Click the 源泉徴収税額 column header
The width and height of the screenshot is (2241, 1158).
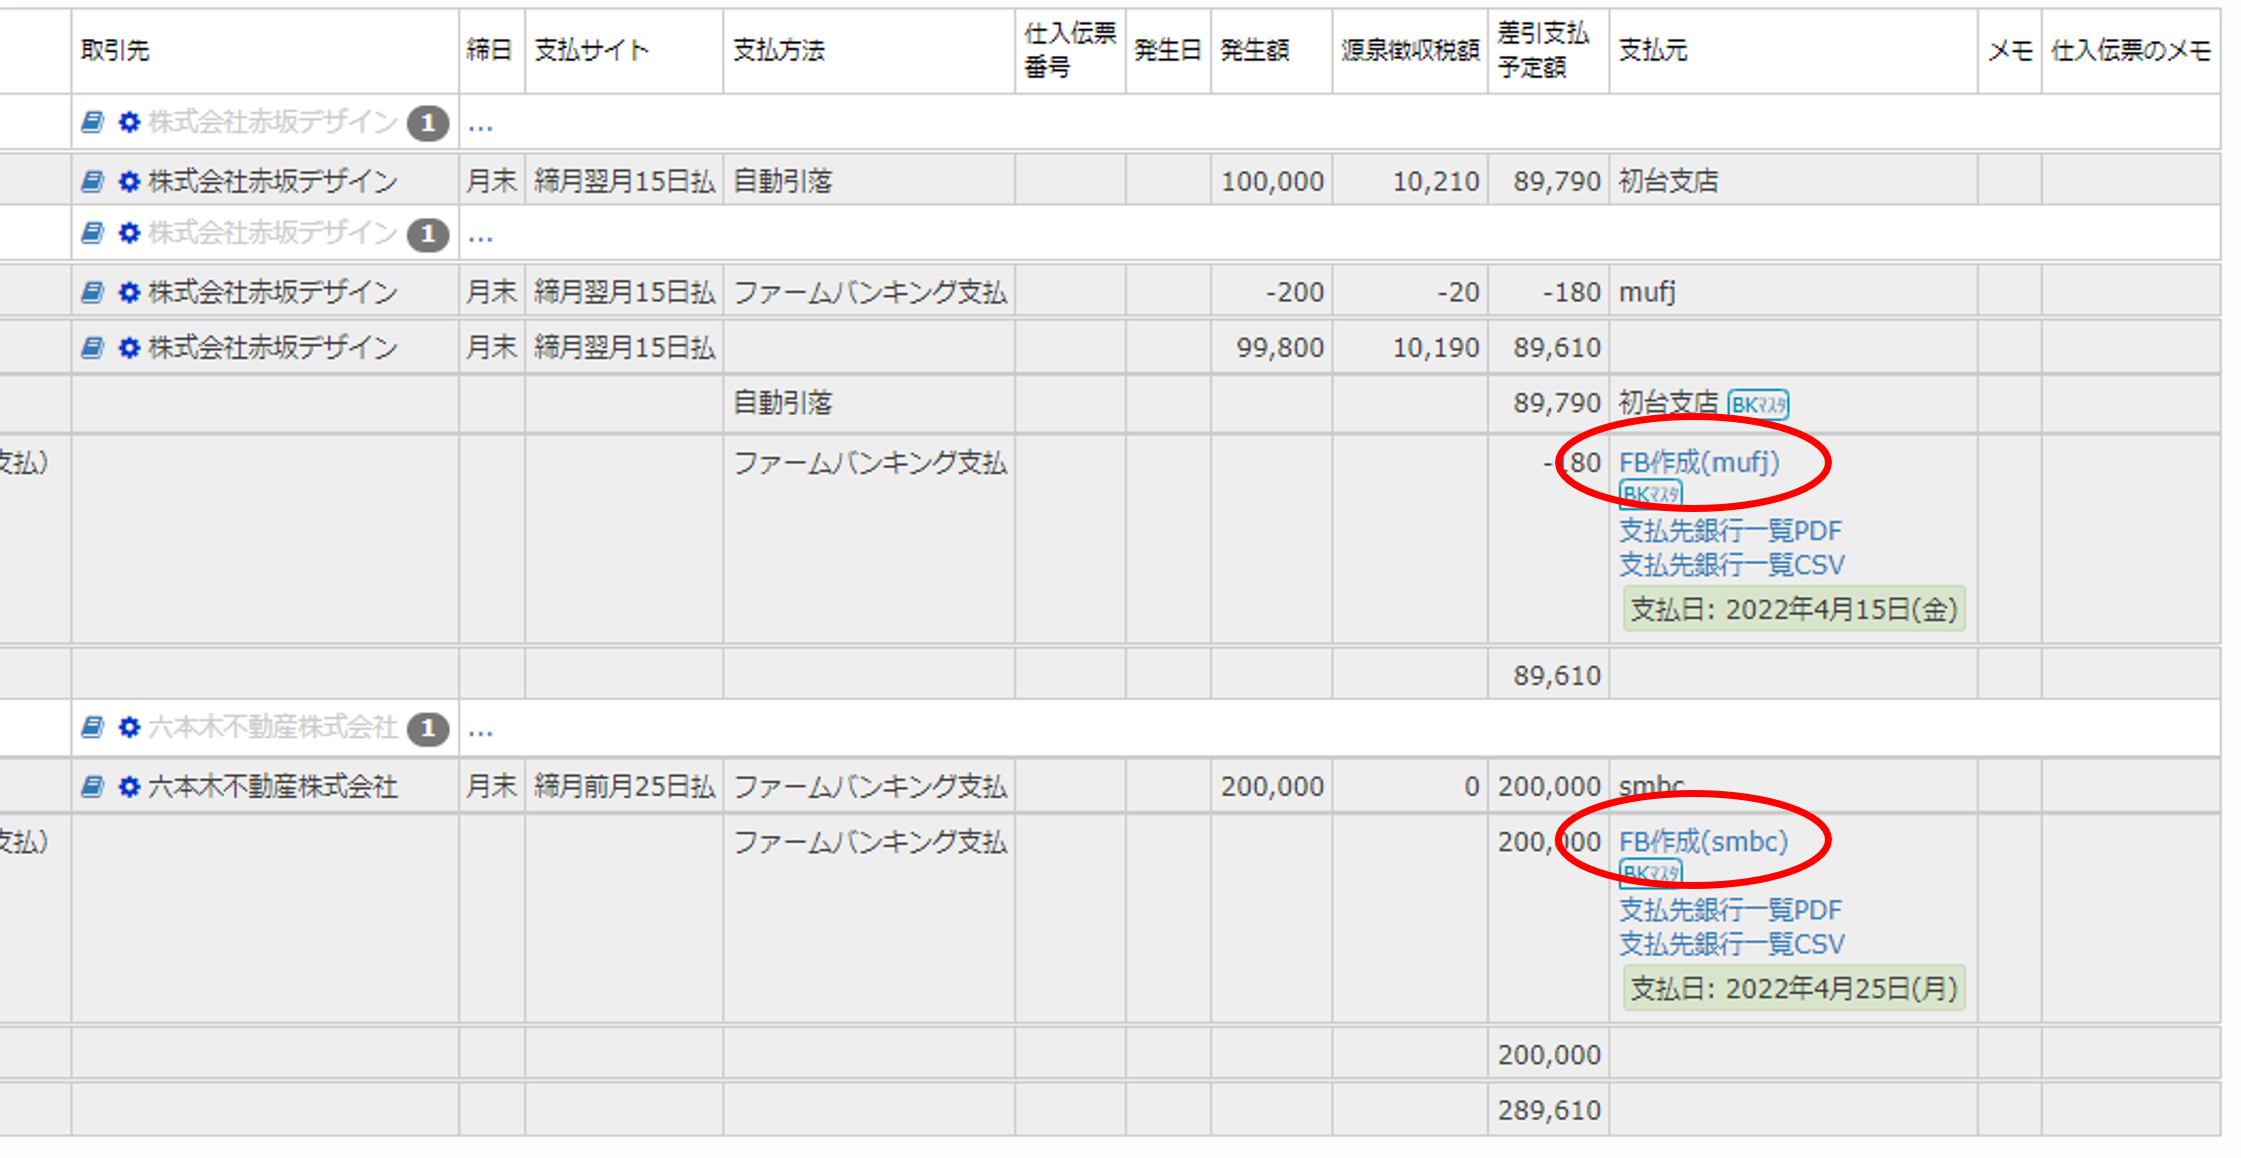click(1410, 51)
